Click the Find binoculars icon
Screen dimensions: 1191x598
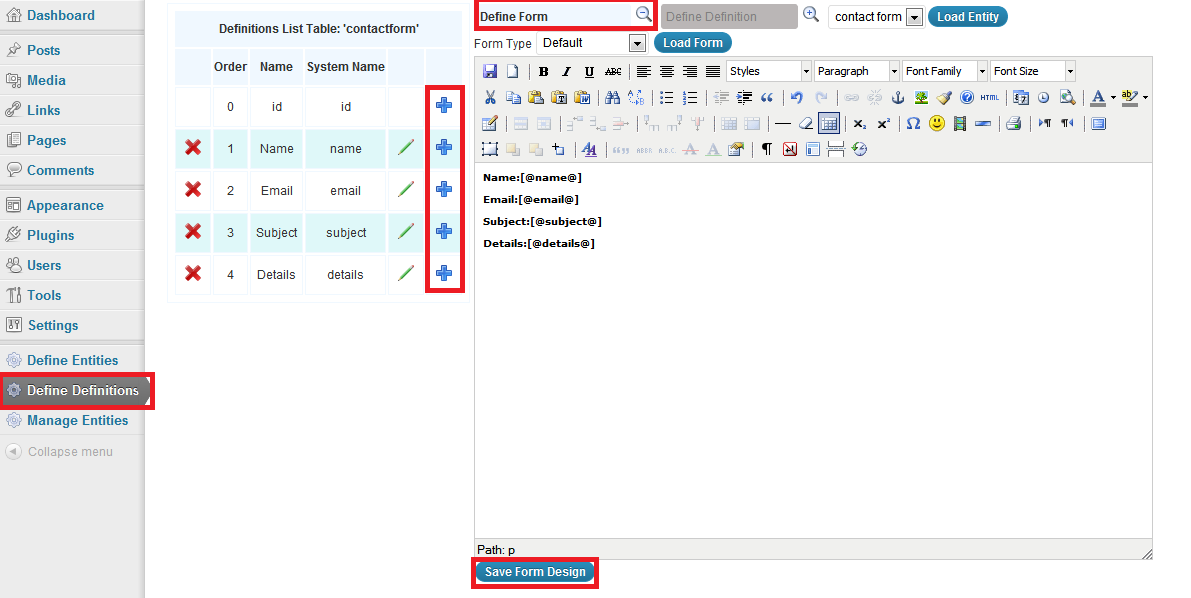point(612,97)
